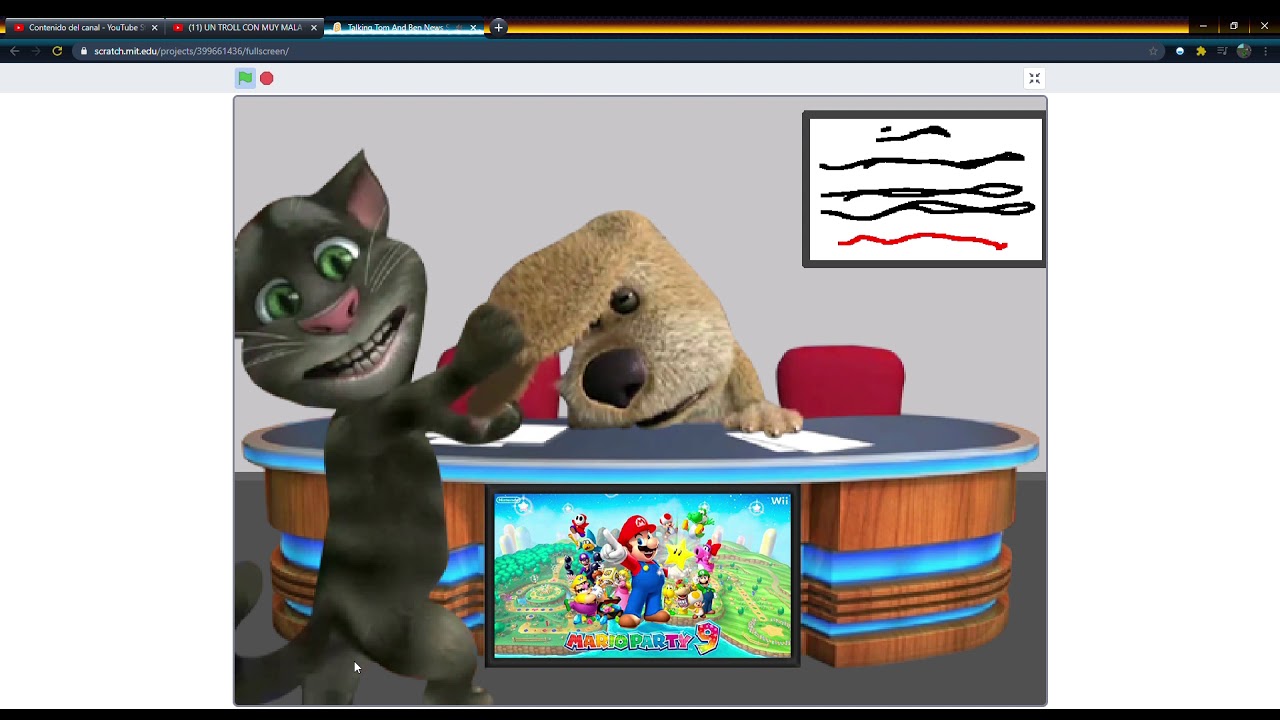The width and height of the screenshot is (1280, 720).
Task: View site info via padlock icon
Action: coord(84,51)
